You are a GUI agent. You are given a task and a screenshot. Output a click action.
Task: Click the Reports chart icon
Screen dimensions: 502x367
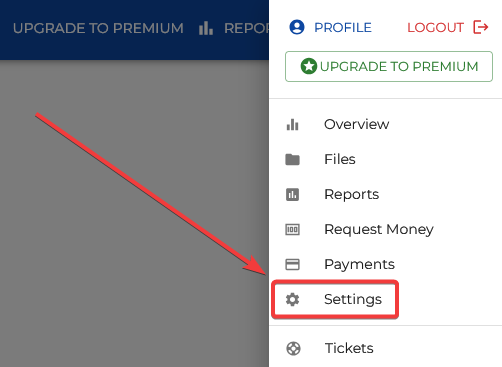tap(292, 194)
